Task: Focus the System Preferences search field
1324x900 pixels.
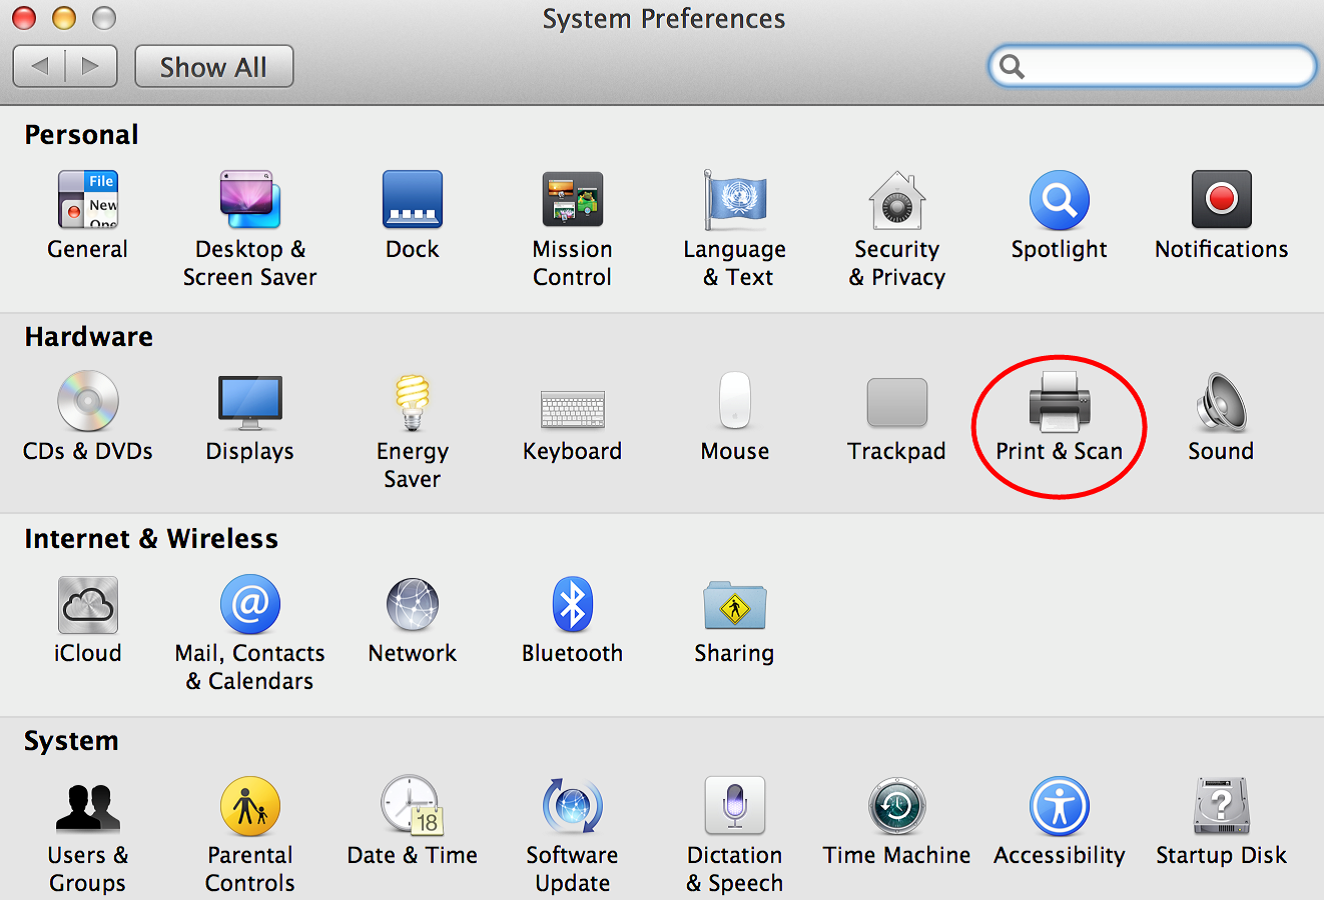Action: click(x=1152, y=67)
